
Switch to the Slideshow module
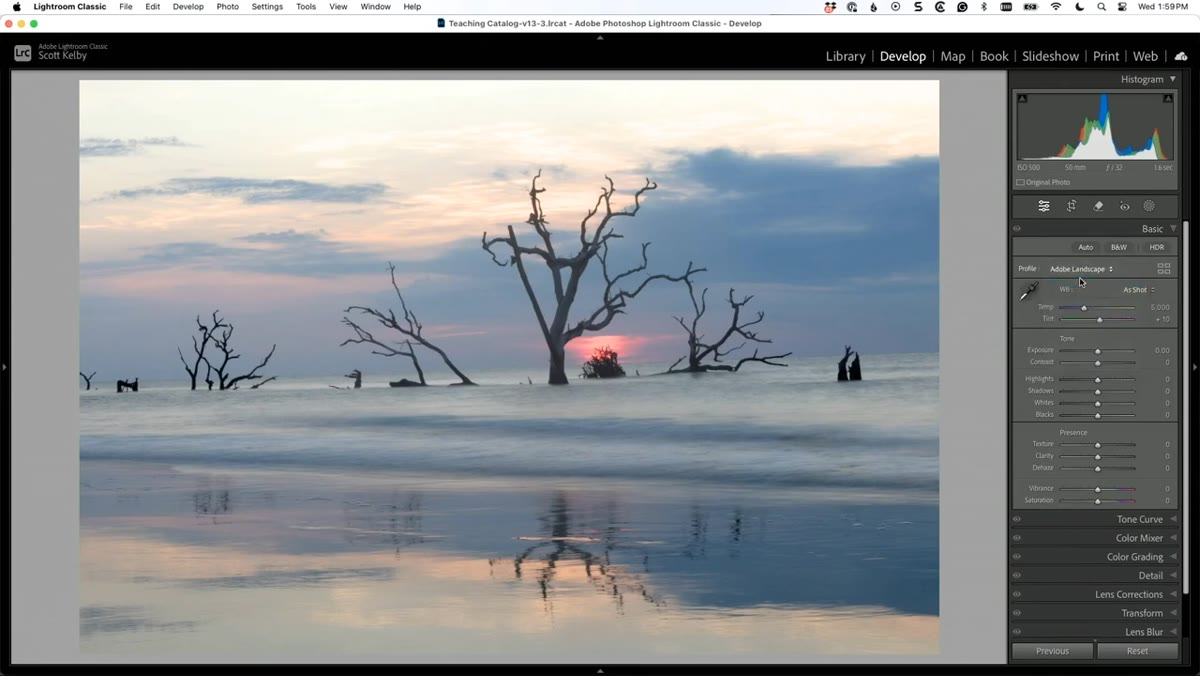click(x=1050, y=56)
